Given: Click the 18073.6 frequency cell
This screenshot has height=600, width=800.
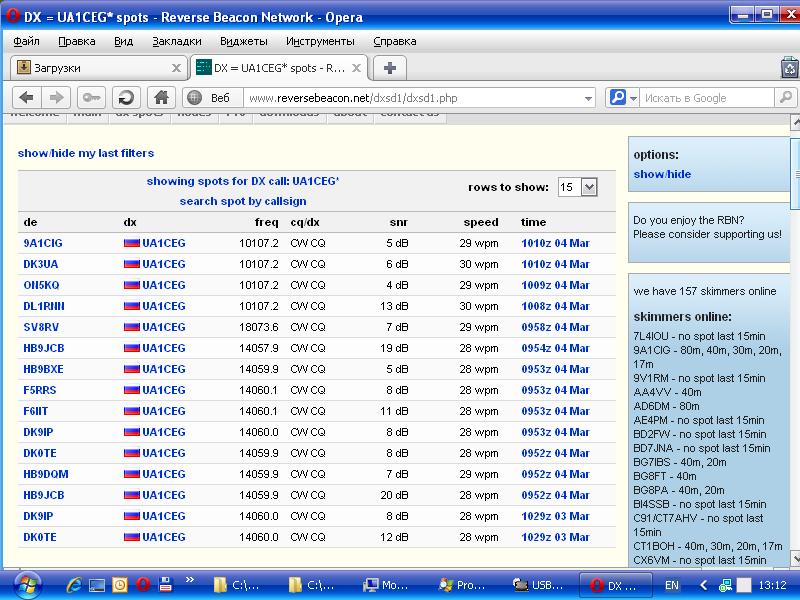Looking at the screenshot, I should point(259,327).
